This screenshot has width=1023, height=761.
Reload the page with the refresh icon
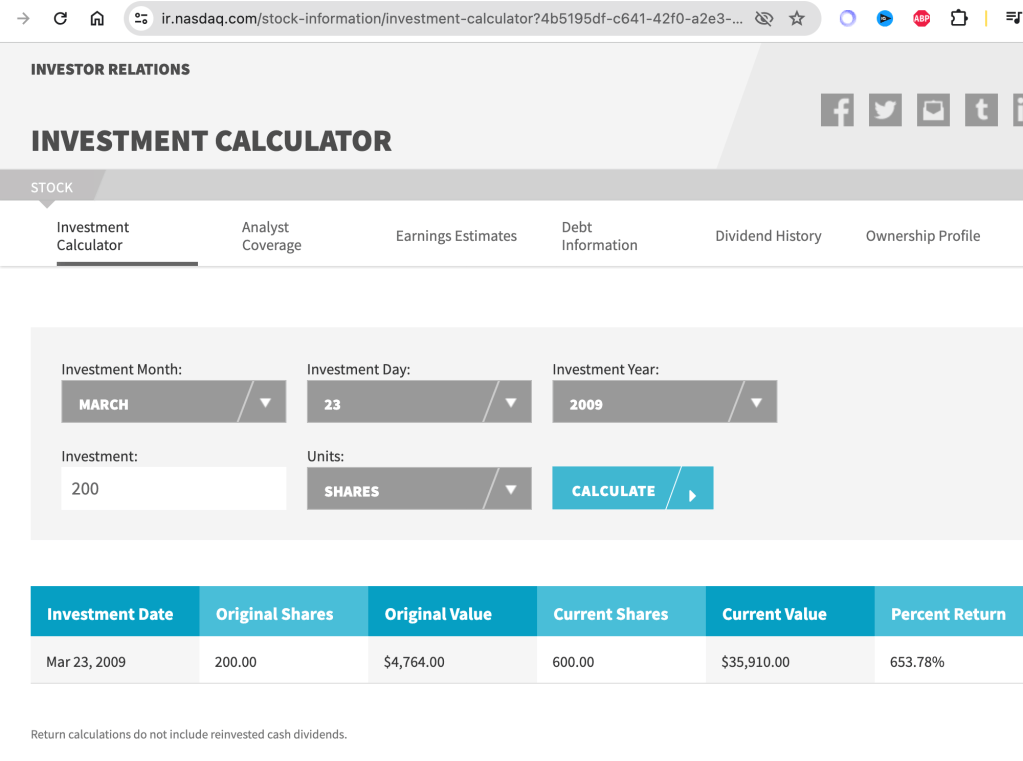pos(60,18)
